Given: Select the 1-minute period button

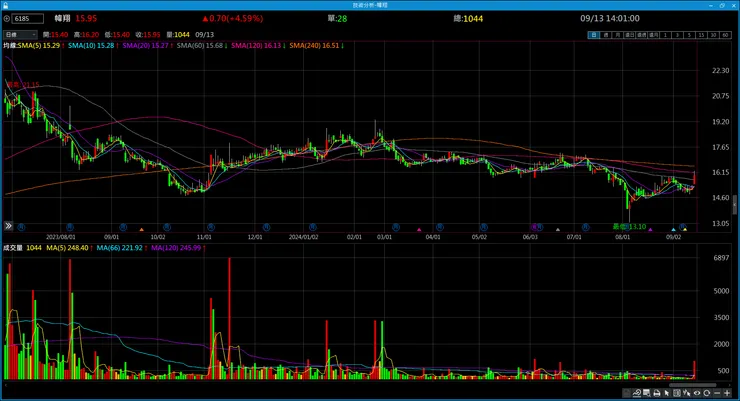Looking at the screenshot, I should (x=665, y=35).
